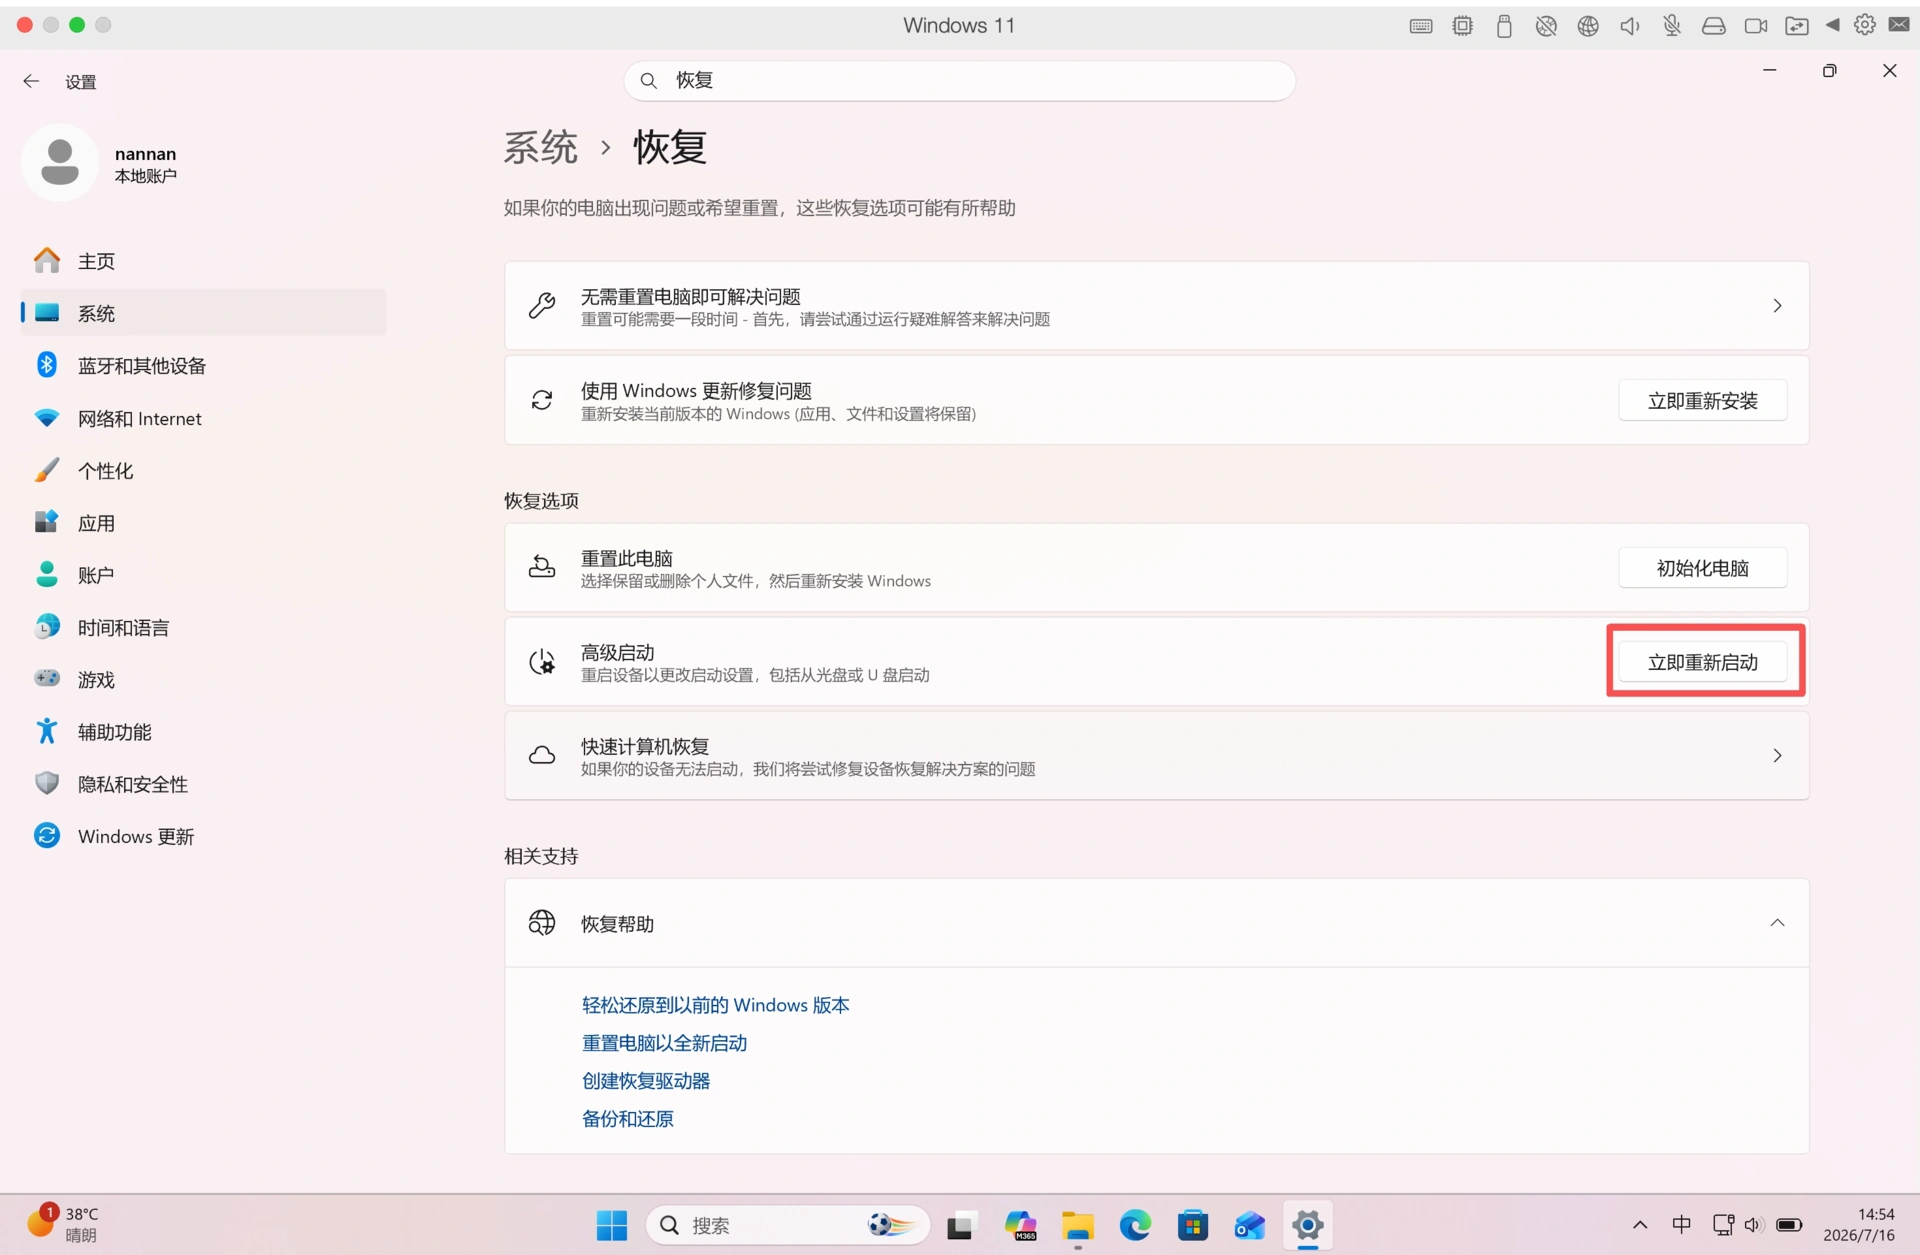Open link 备份和还原
The height and width of the screenshot is (1255, 1920).
click(627, 1119)
